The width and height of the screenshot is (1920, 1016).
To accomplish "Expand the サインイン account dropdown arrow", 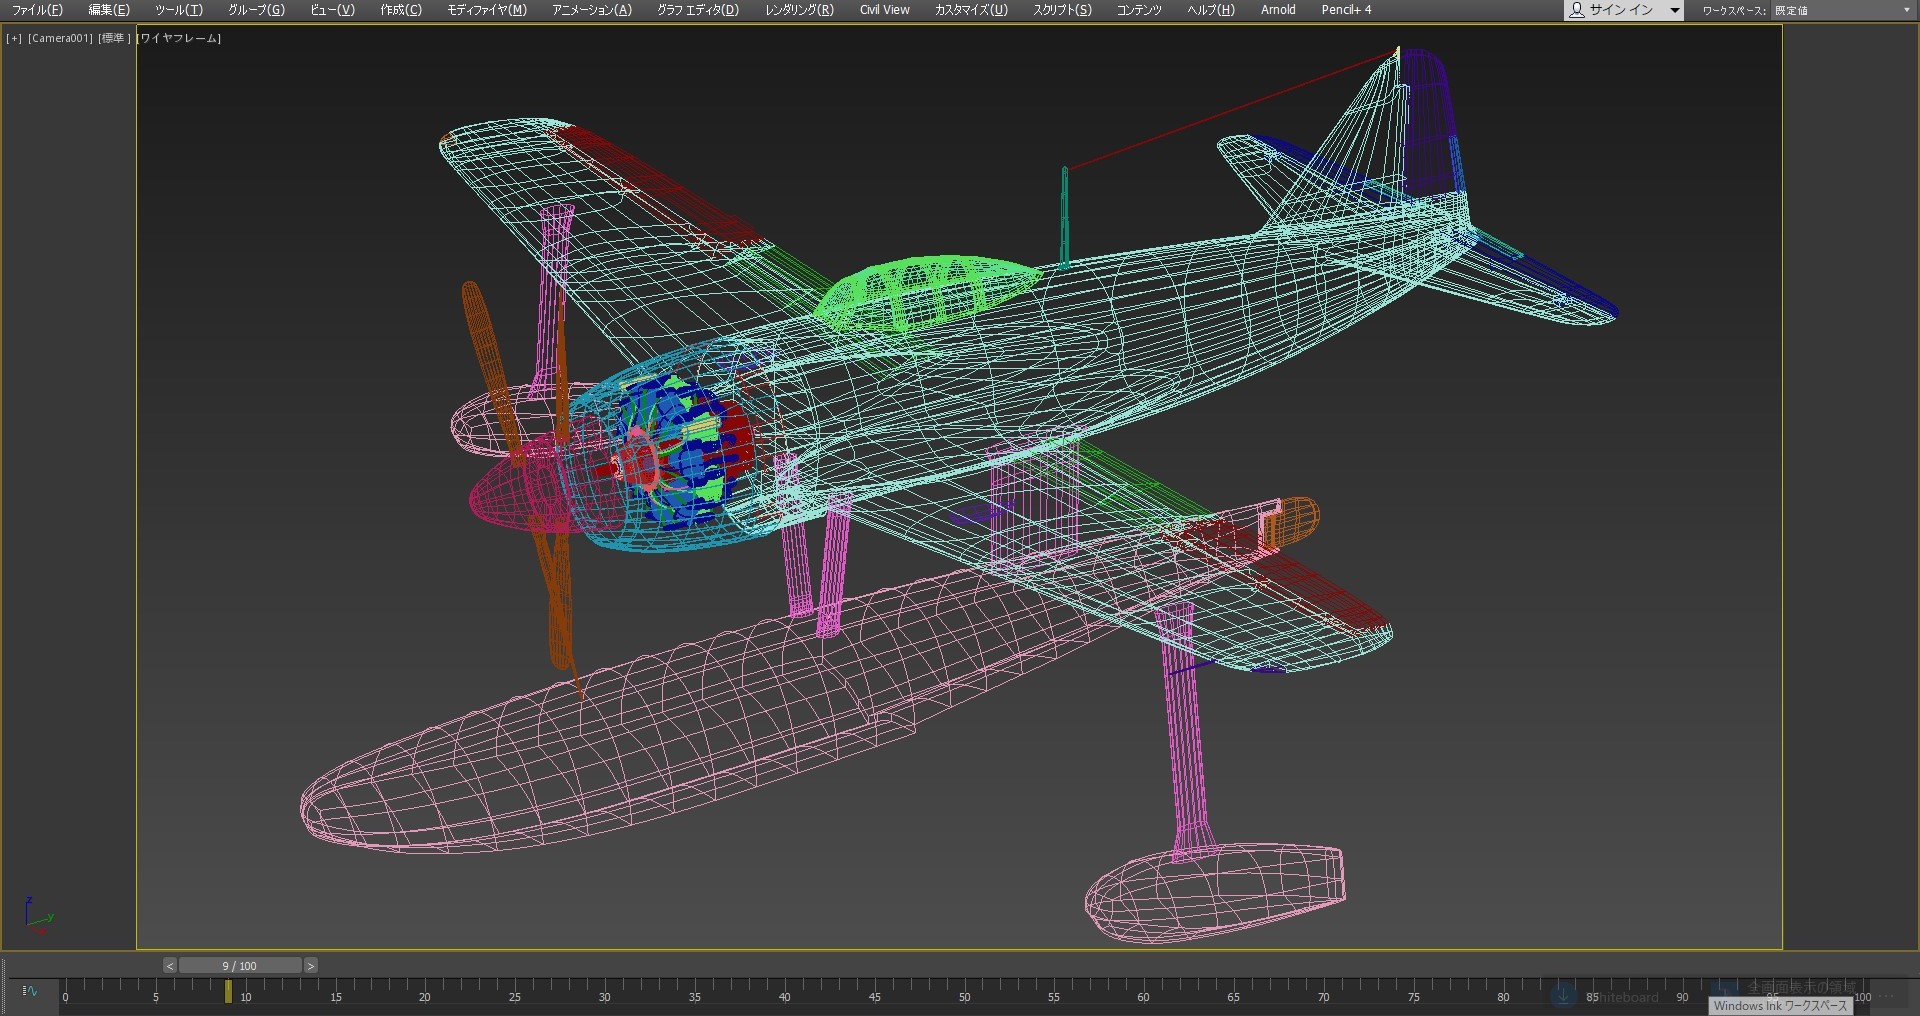I will tap(1675, 10).
